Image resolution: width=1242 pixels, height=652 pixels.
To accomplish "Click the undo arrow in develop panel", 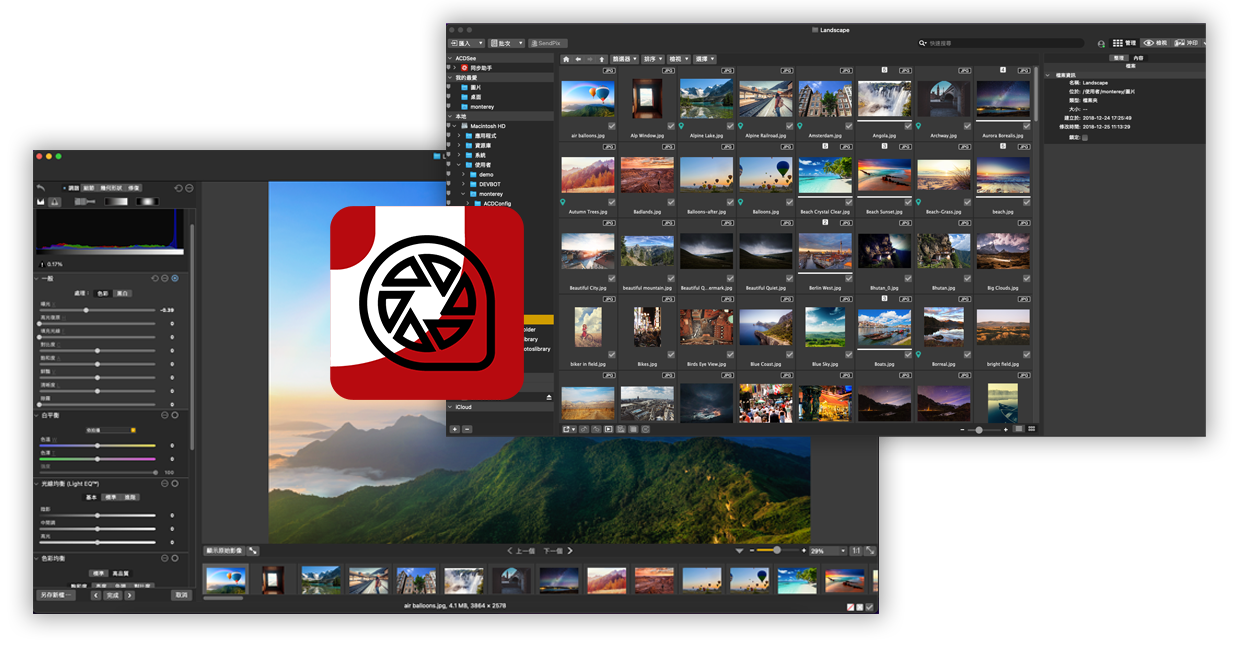I will (41, 187).
